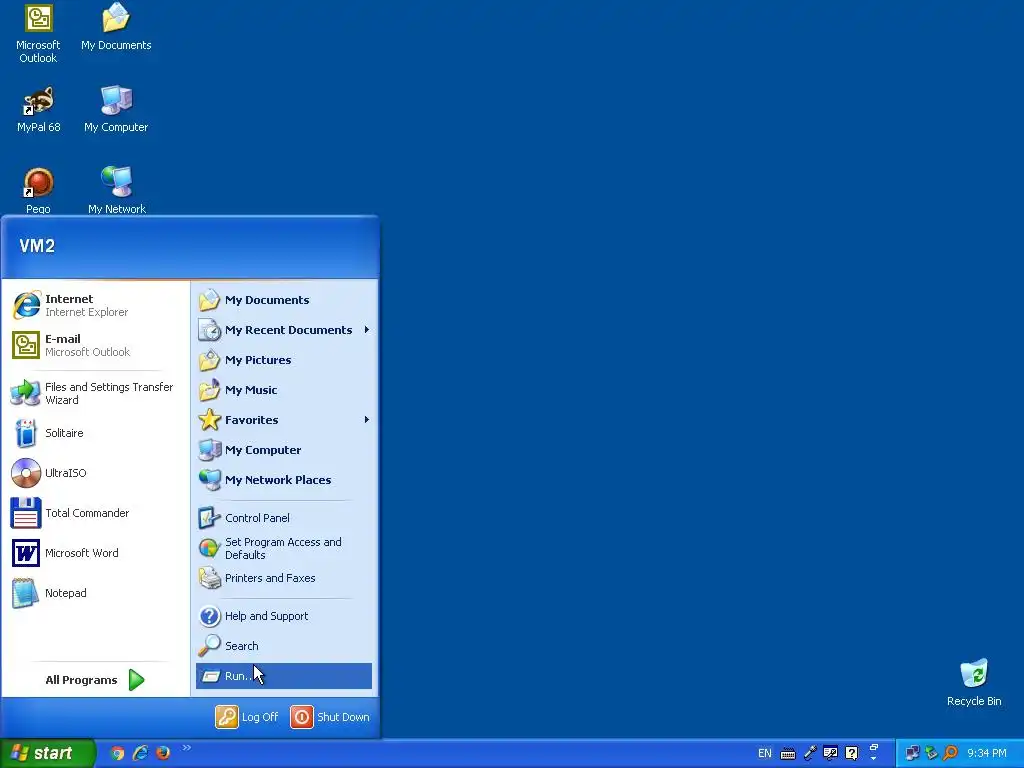Expand the All Programs list

pos(95,680)
